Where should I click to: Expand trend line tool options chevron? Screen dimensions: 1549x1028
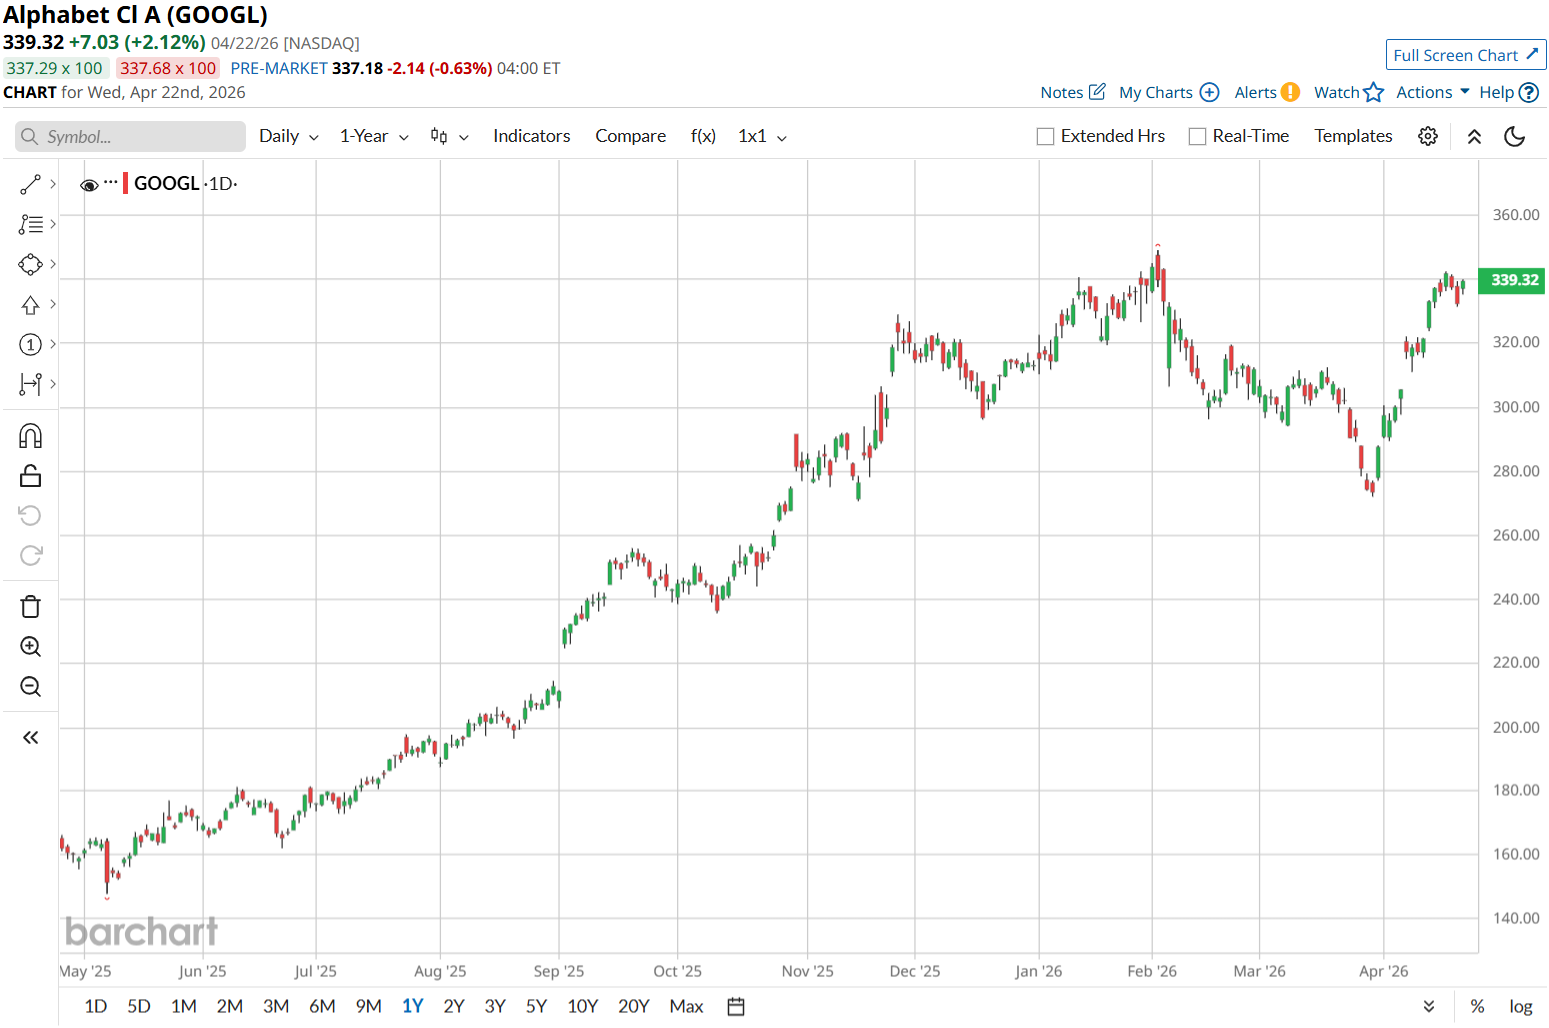[53, 184]
